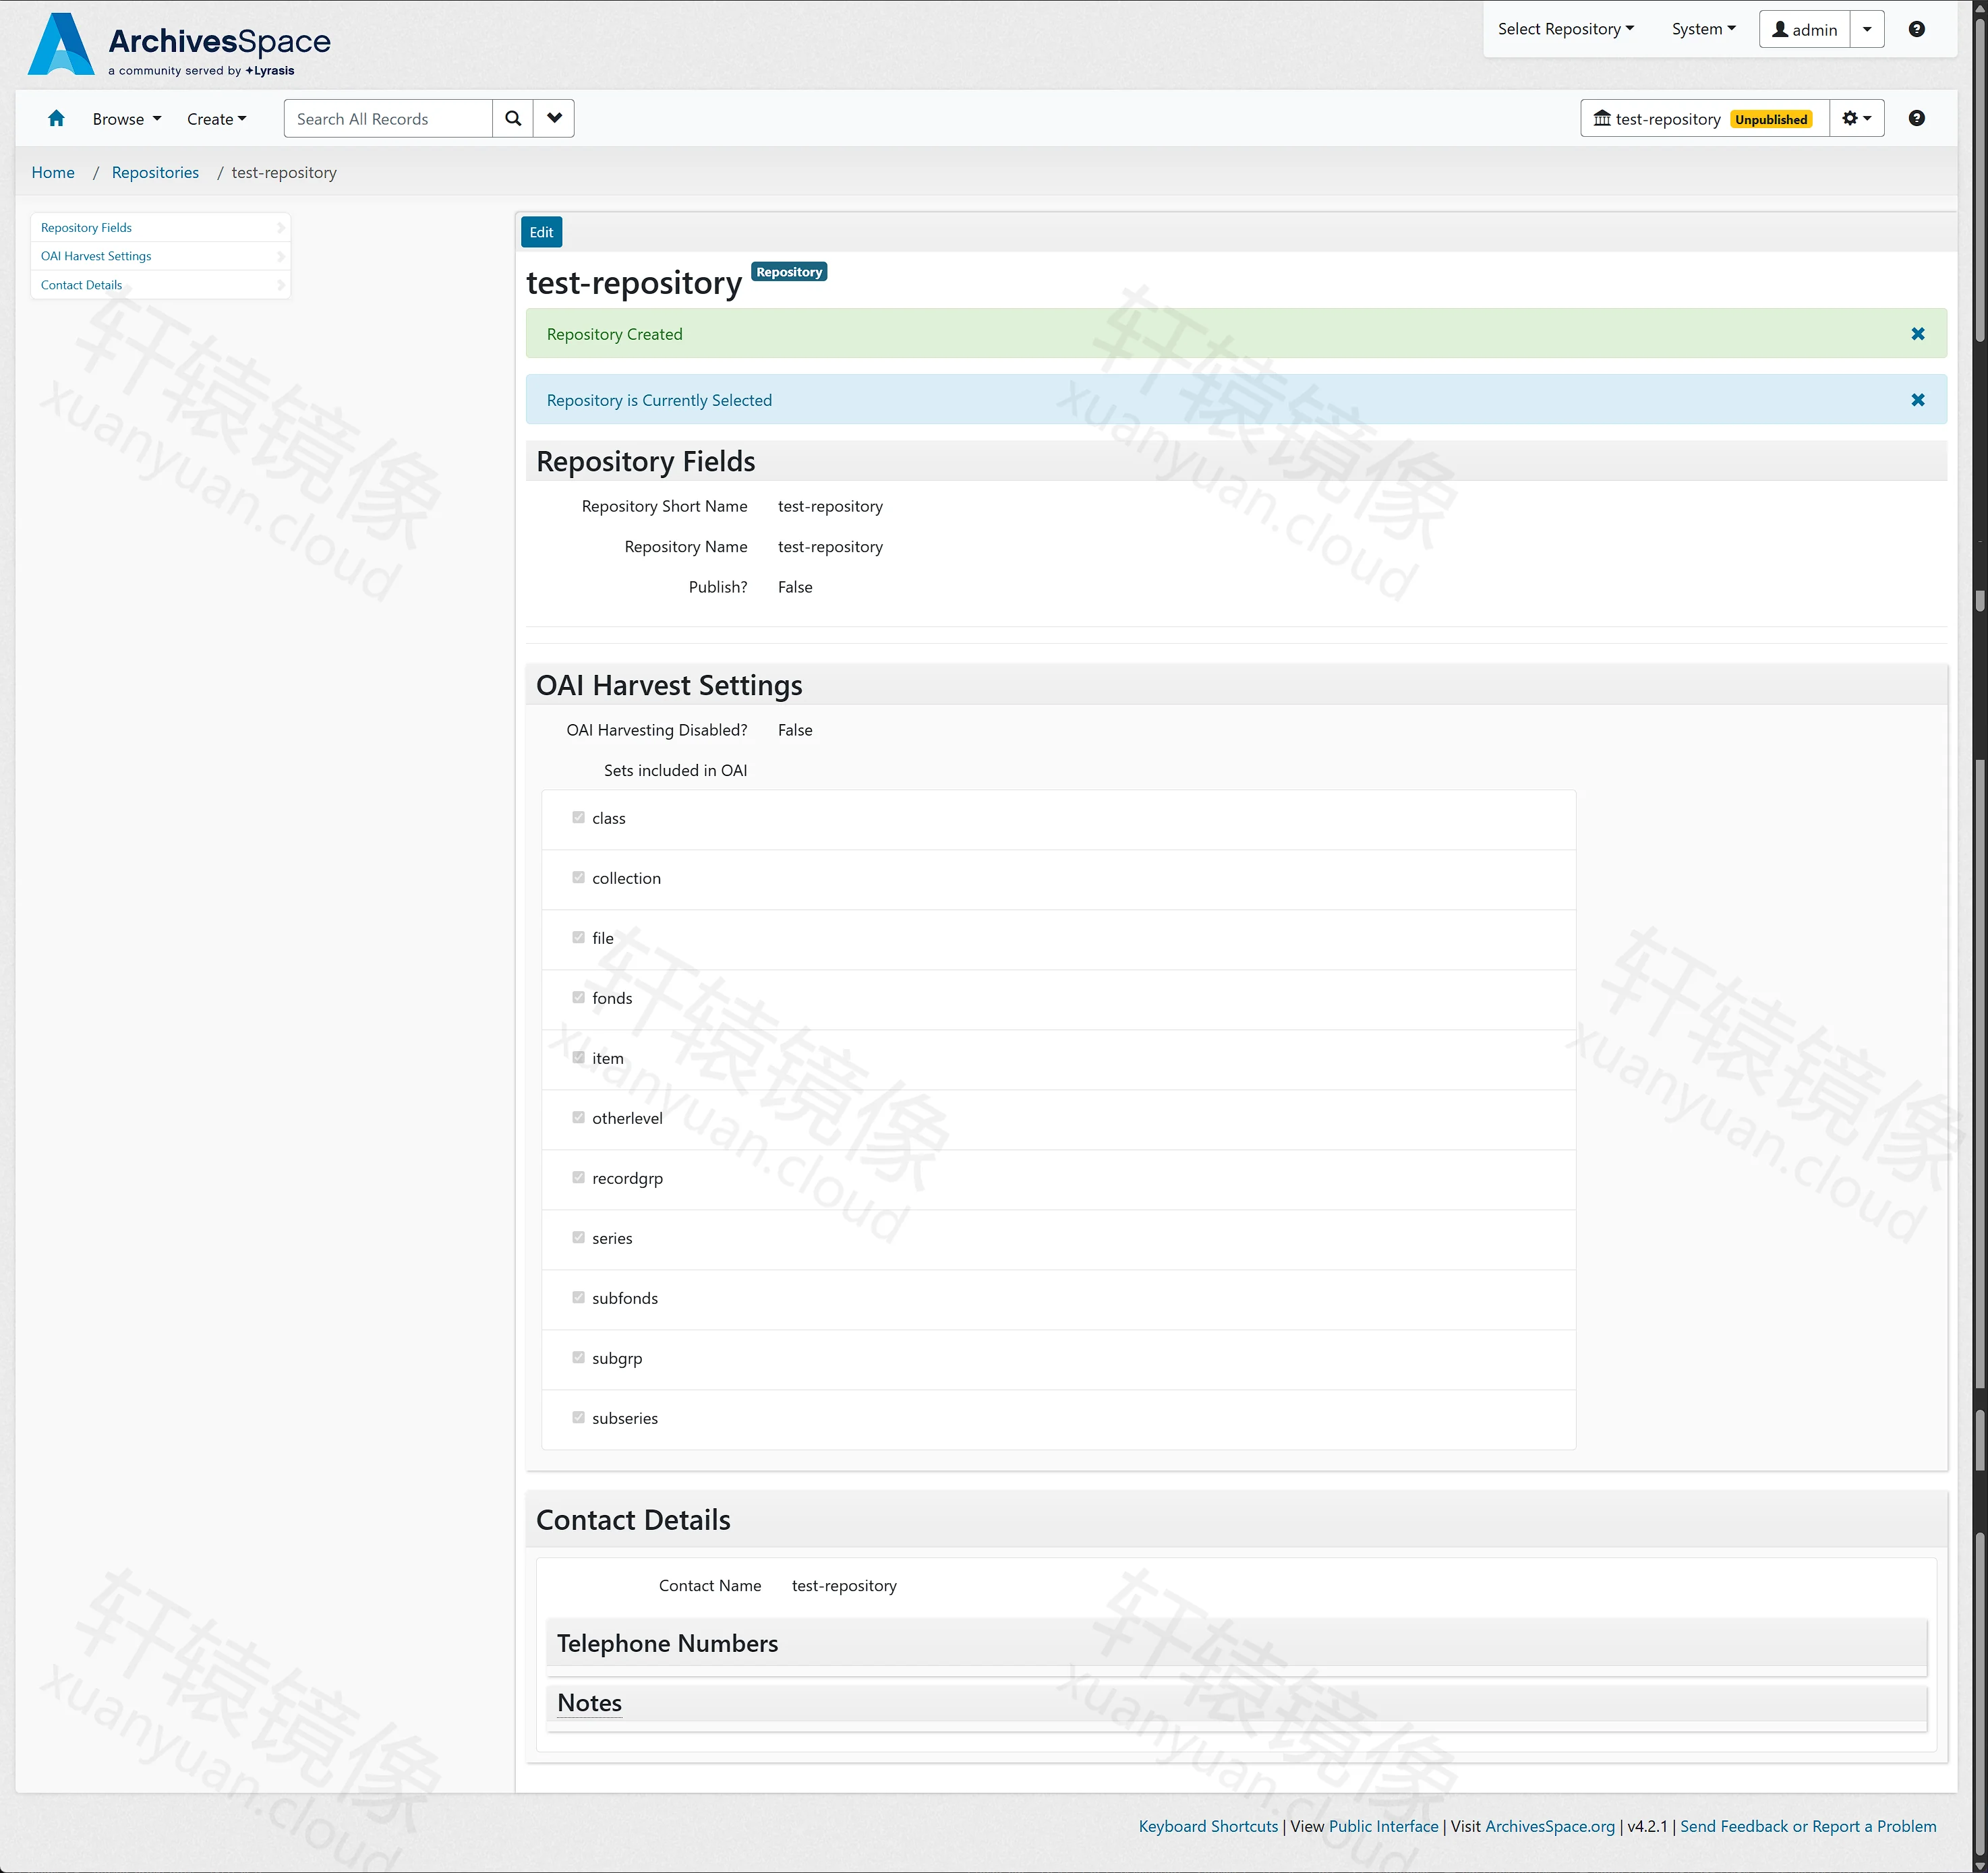Toggle the series checkbox
The height and width of the screenshot is (1873, 1988).
pos(578,1238)
